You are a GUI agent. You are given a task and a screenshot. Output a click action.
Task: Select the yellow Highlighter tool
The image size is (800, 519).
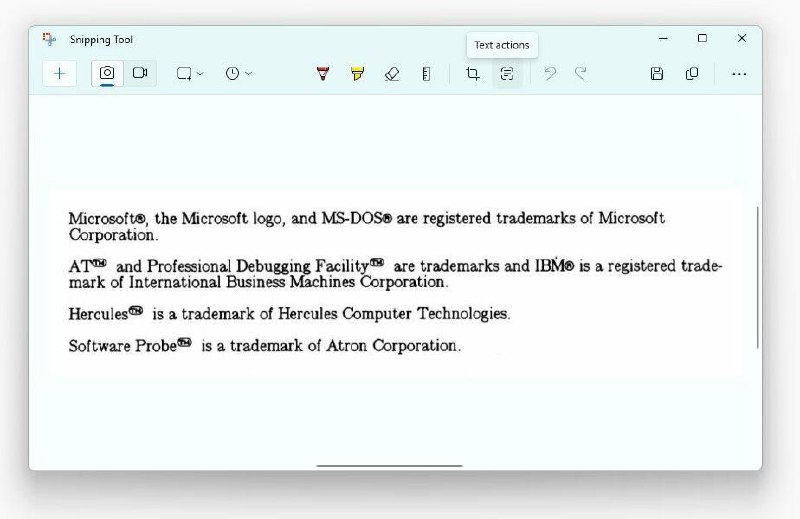[x=357, y=74]
